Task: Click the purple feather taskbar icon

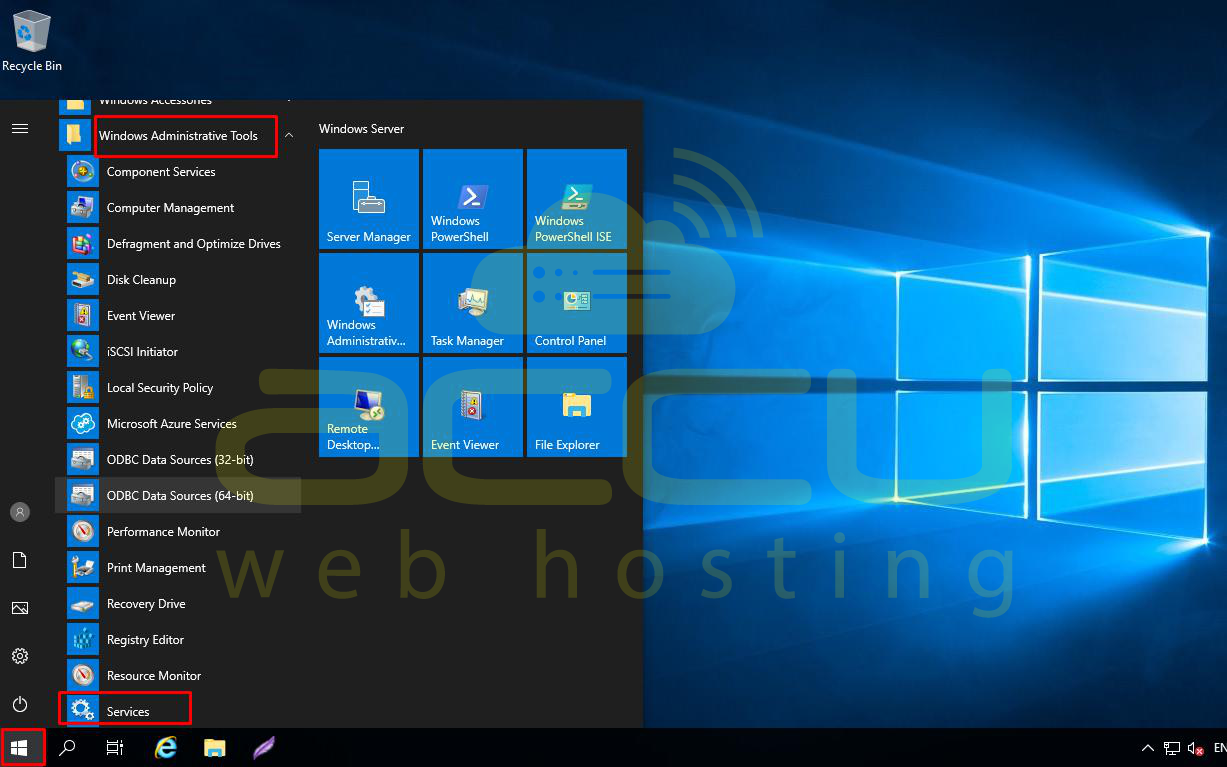Action: pos(263,747)
